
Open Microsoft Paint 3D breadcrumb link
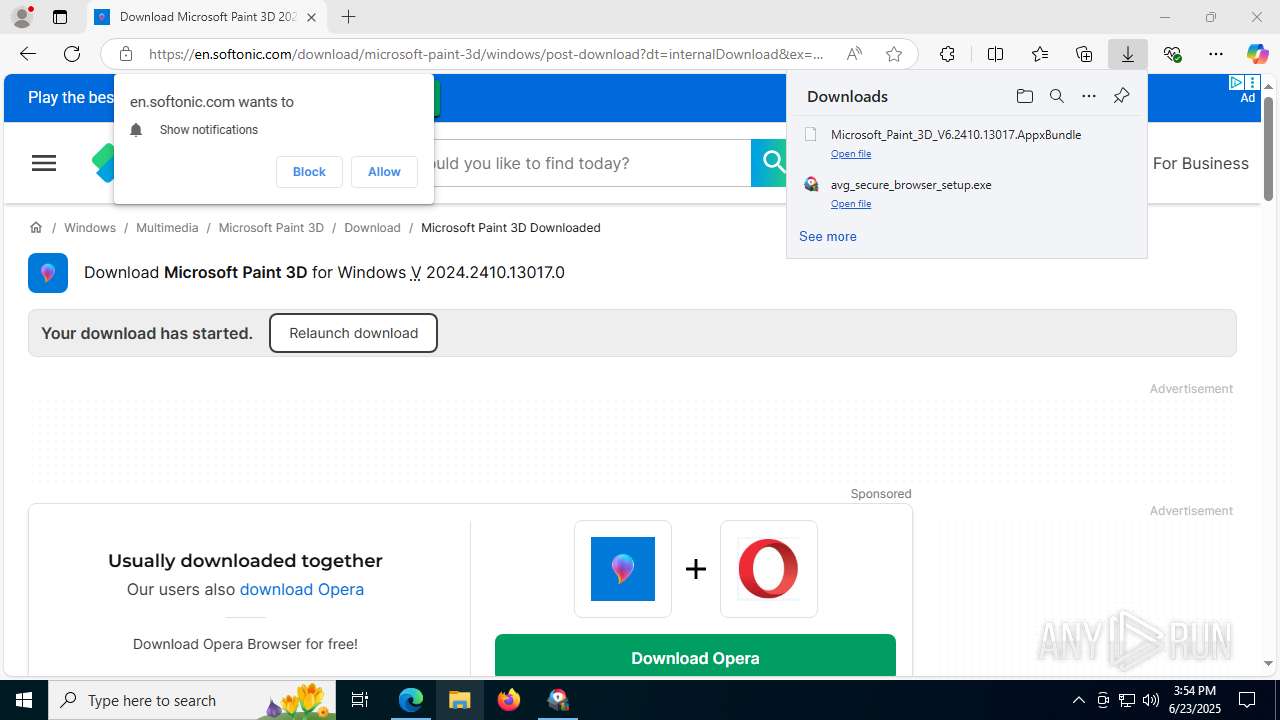[271, 228]
